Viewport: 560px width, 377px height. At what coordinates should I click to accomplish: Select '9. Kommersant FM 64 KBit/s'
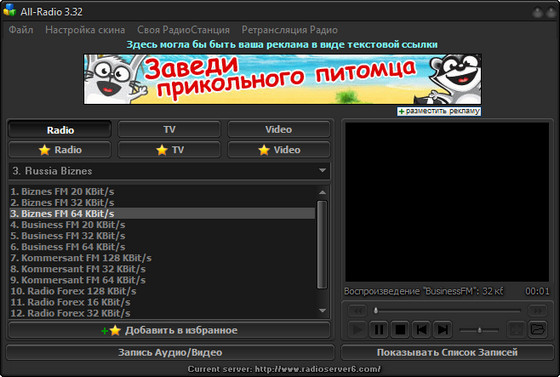pos(162,280)
